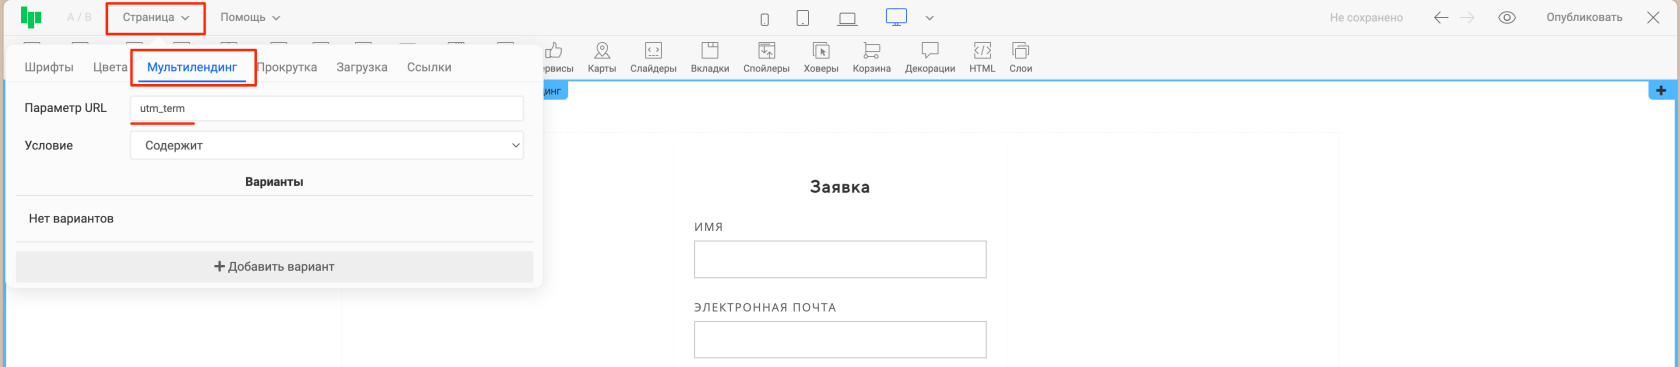
Task: Click the undo back arrow
Action: pyautogui.click(x=1441, y=18)
